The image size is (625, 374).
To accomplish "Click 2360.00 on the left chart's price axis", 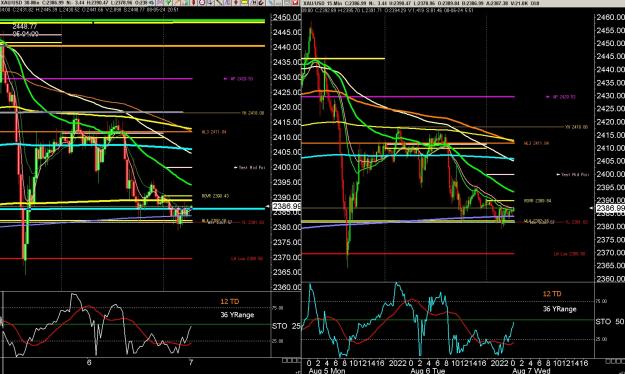I will pos(287,287).
